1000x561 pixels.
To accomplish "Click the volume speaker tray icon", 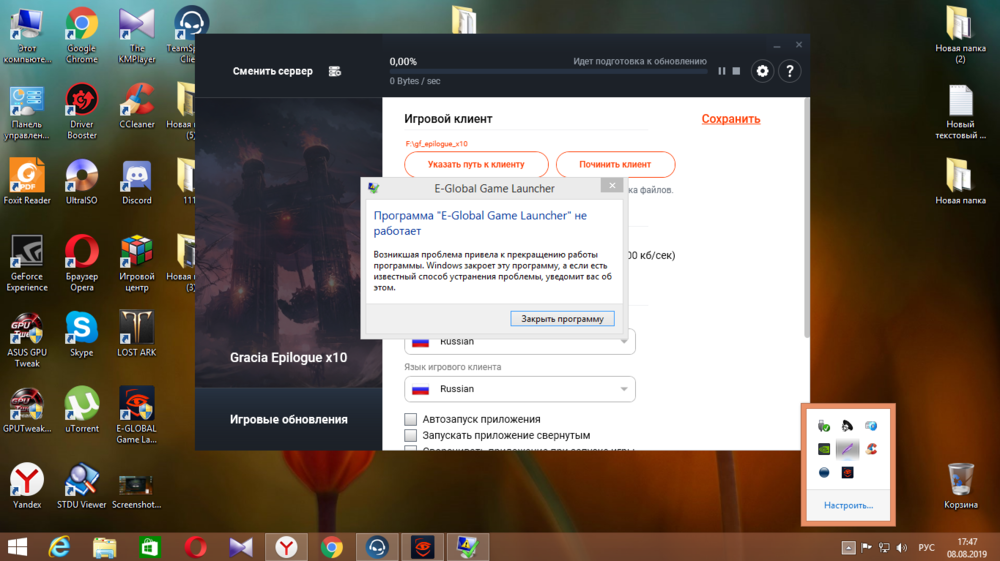I will tap(902, 548).
